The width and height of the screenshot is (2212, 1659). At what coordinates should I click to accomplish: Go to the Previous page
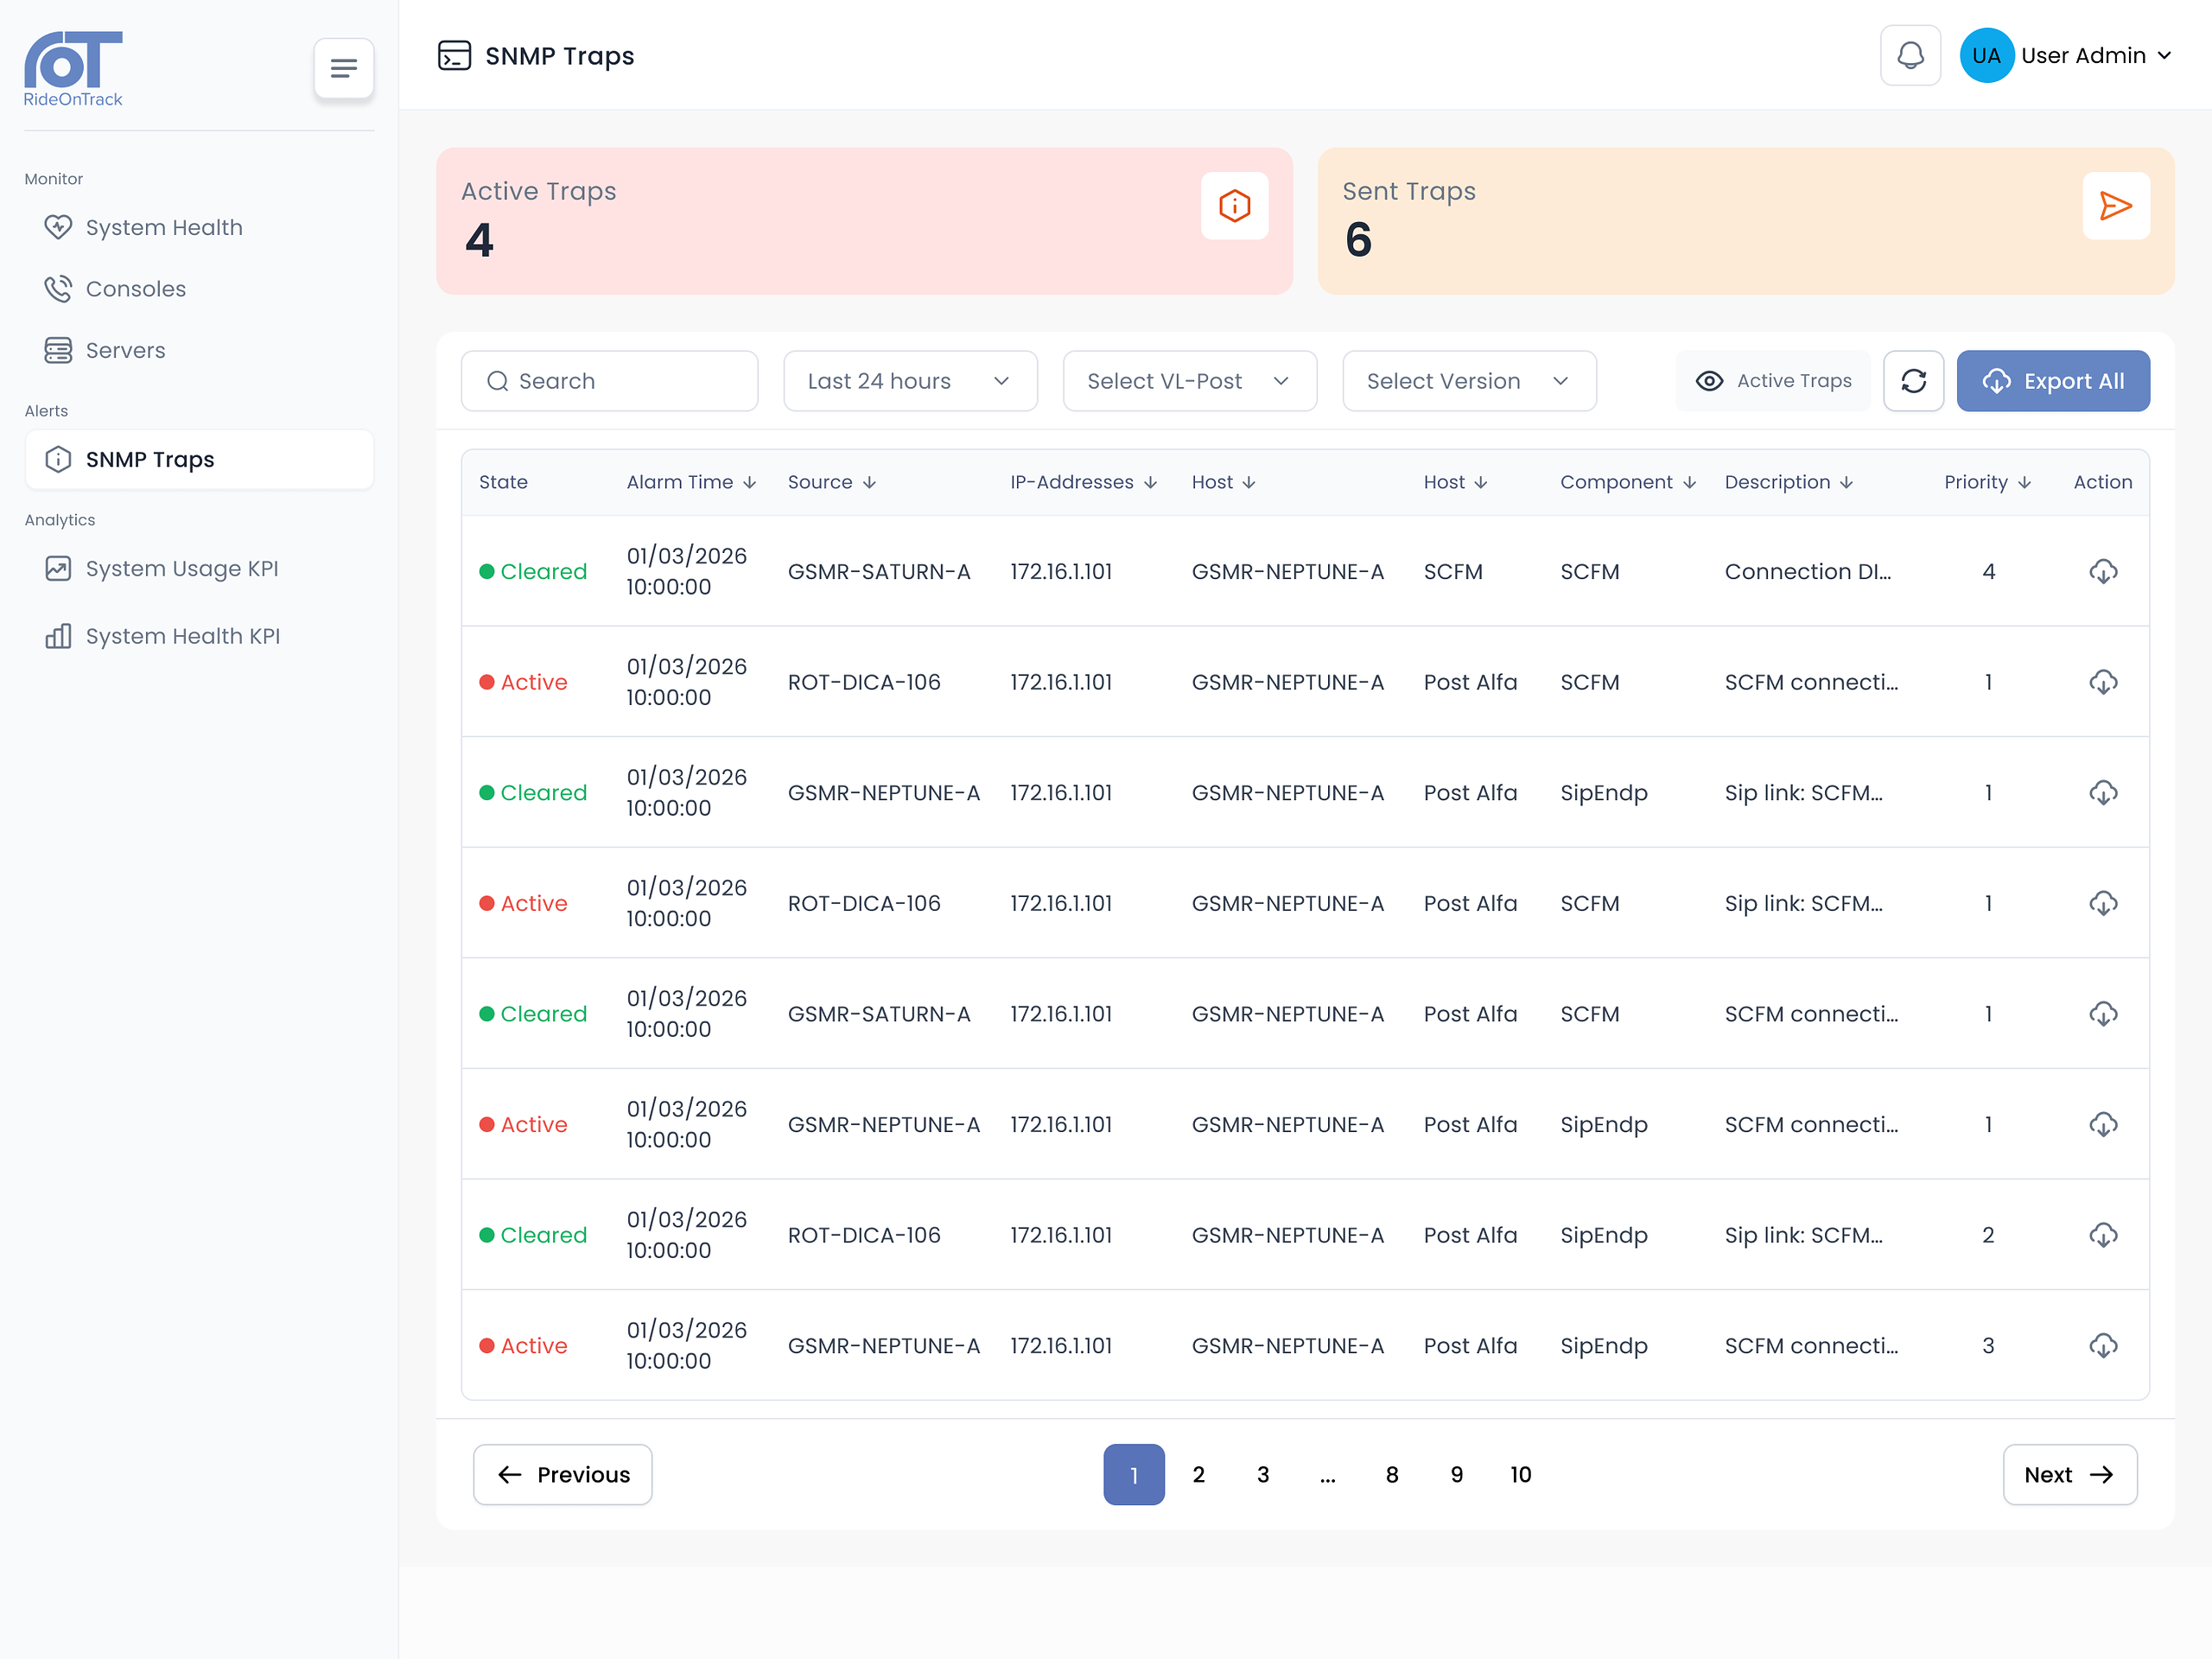pos(563,1474)
